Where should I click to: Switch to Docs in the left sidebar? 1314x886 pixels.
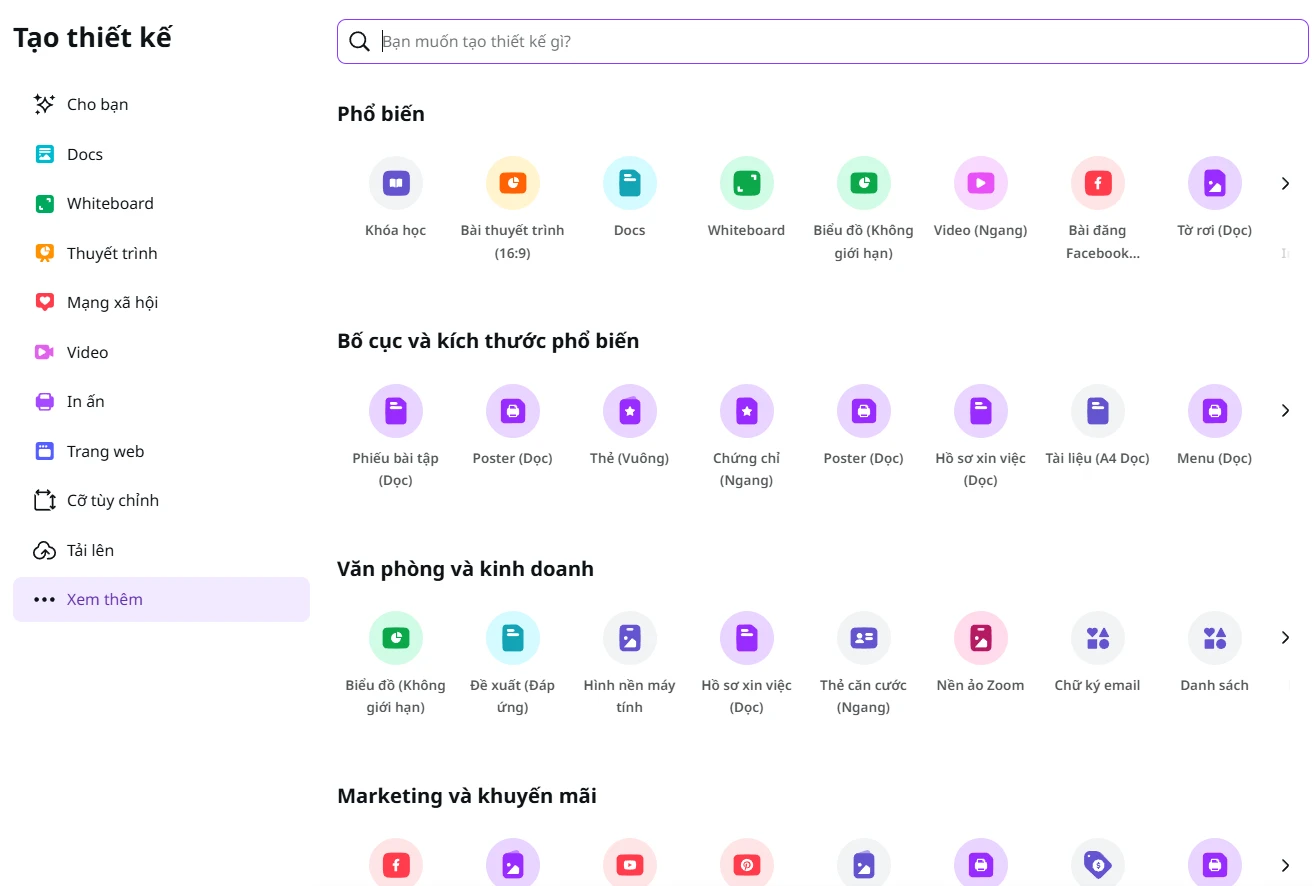[161, 154]
